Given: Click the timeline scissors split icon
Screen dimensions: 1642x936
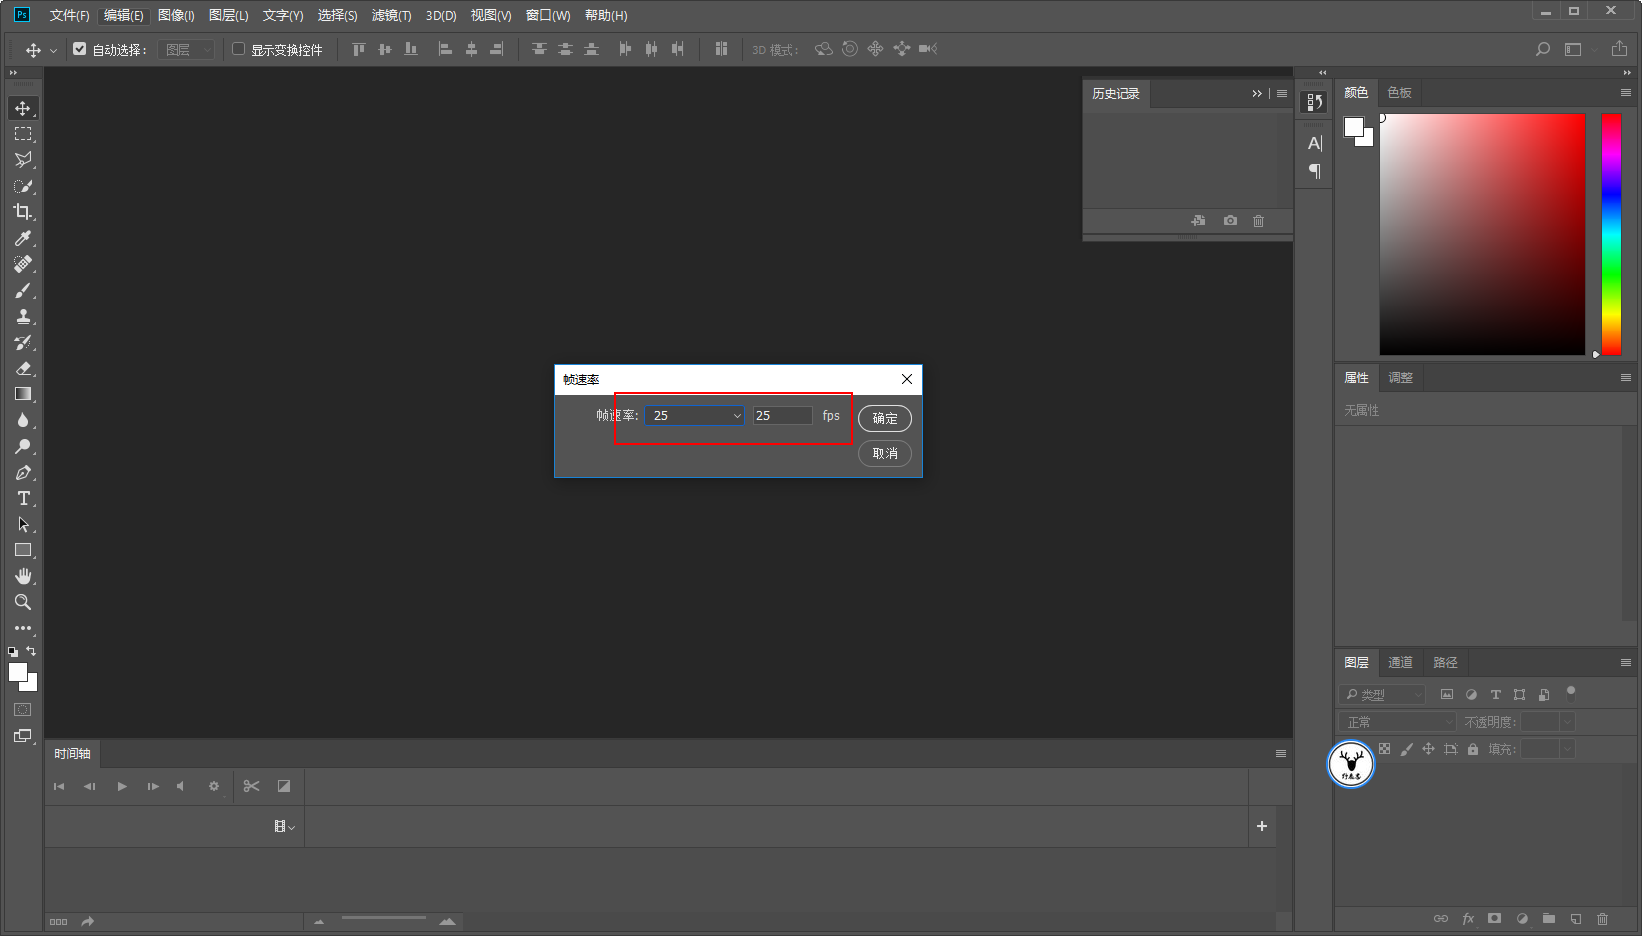Looking at the screenshot, I should [x=251, y=786].
